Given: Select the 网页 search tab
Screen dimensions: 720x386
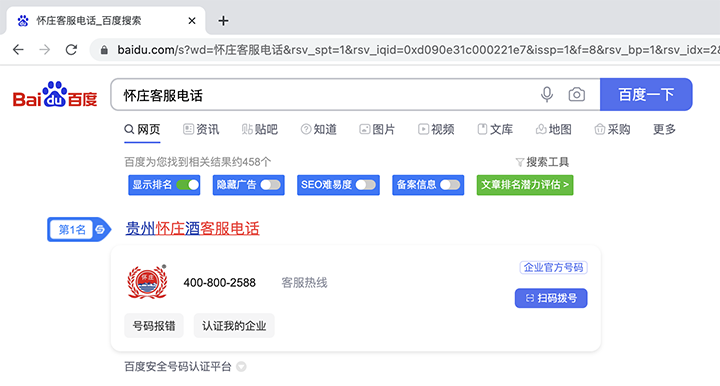Looking at the screenshot, I should (x=142, y=129).
